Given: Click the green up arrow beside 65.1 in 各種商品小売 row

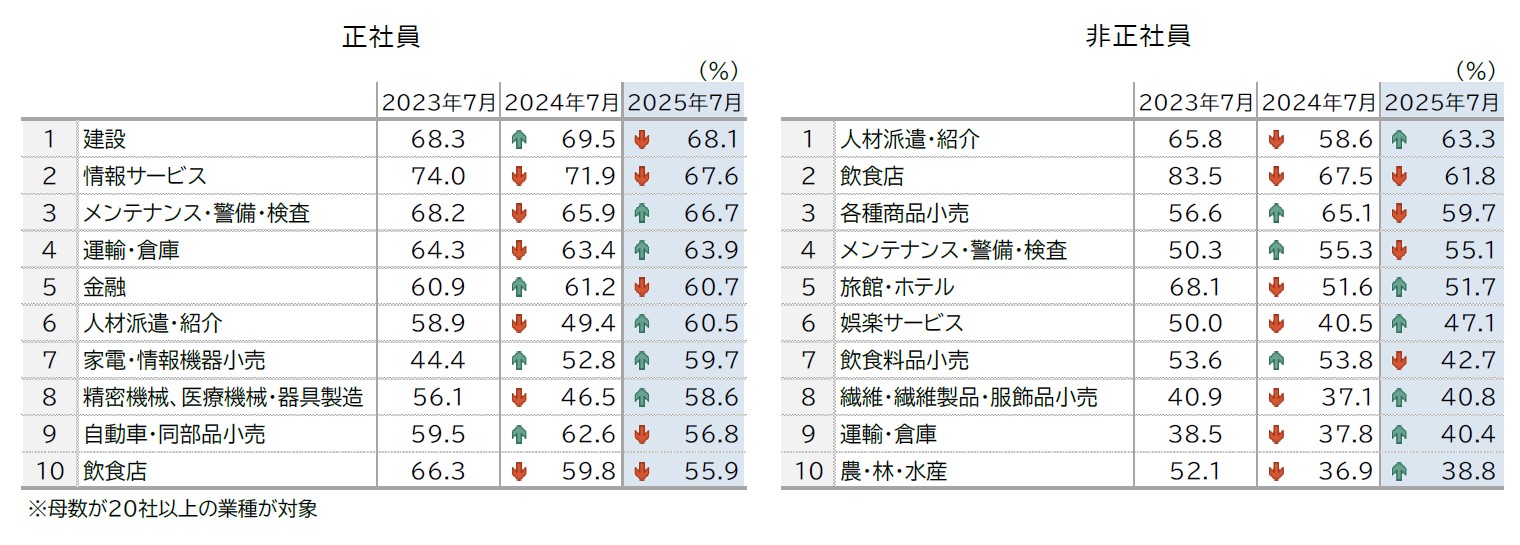Looking at the screenshot, I should tap(1275, 214).
